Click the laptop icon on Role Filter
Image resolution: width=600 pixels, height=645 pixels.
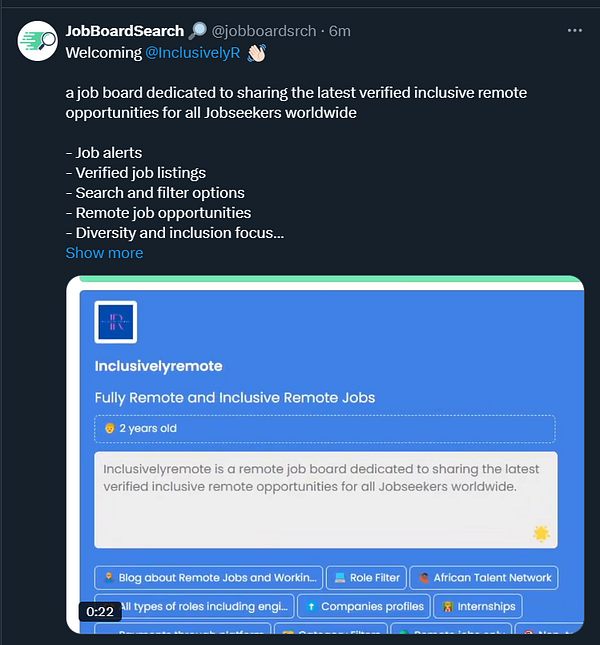pyautogui.click(x=339, y=577)
